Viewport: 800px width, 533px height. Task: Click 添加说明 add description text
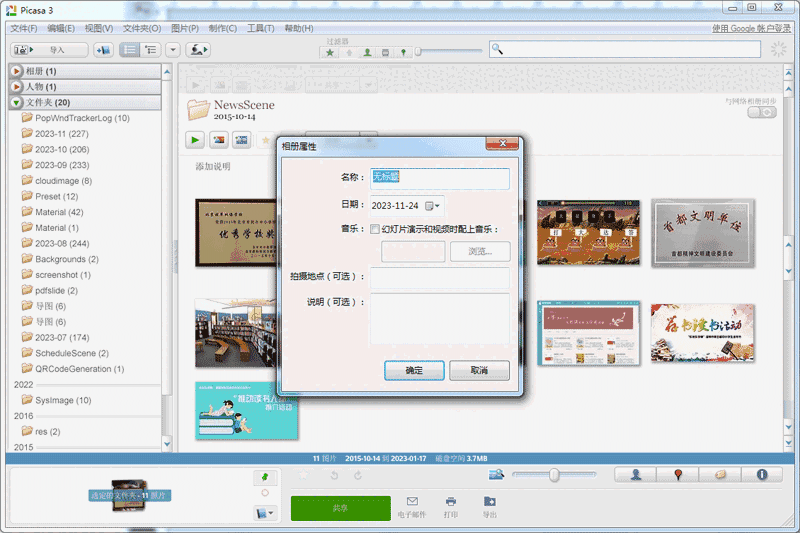pos(213,166)
